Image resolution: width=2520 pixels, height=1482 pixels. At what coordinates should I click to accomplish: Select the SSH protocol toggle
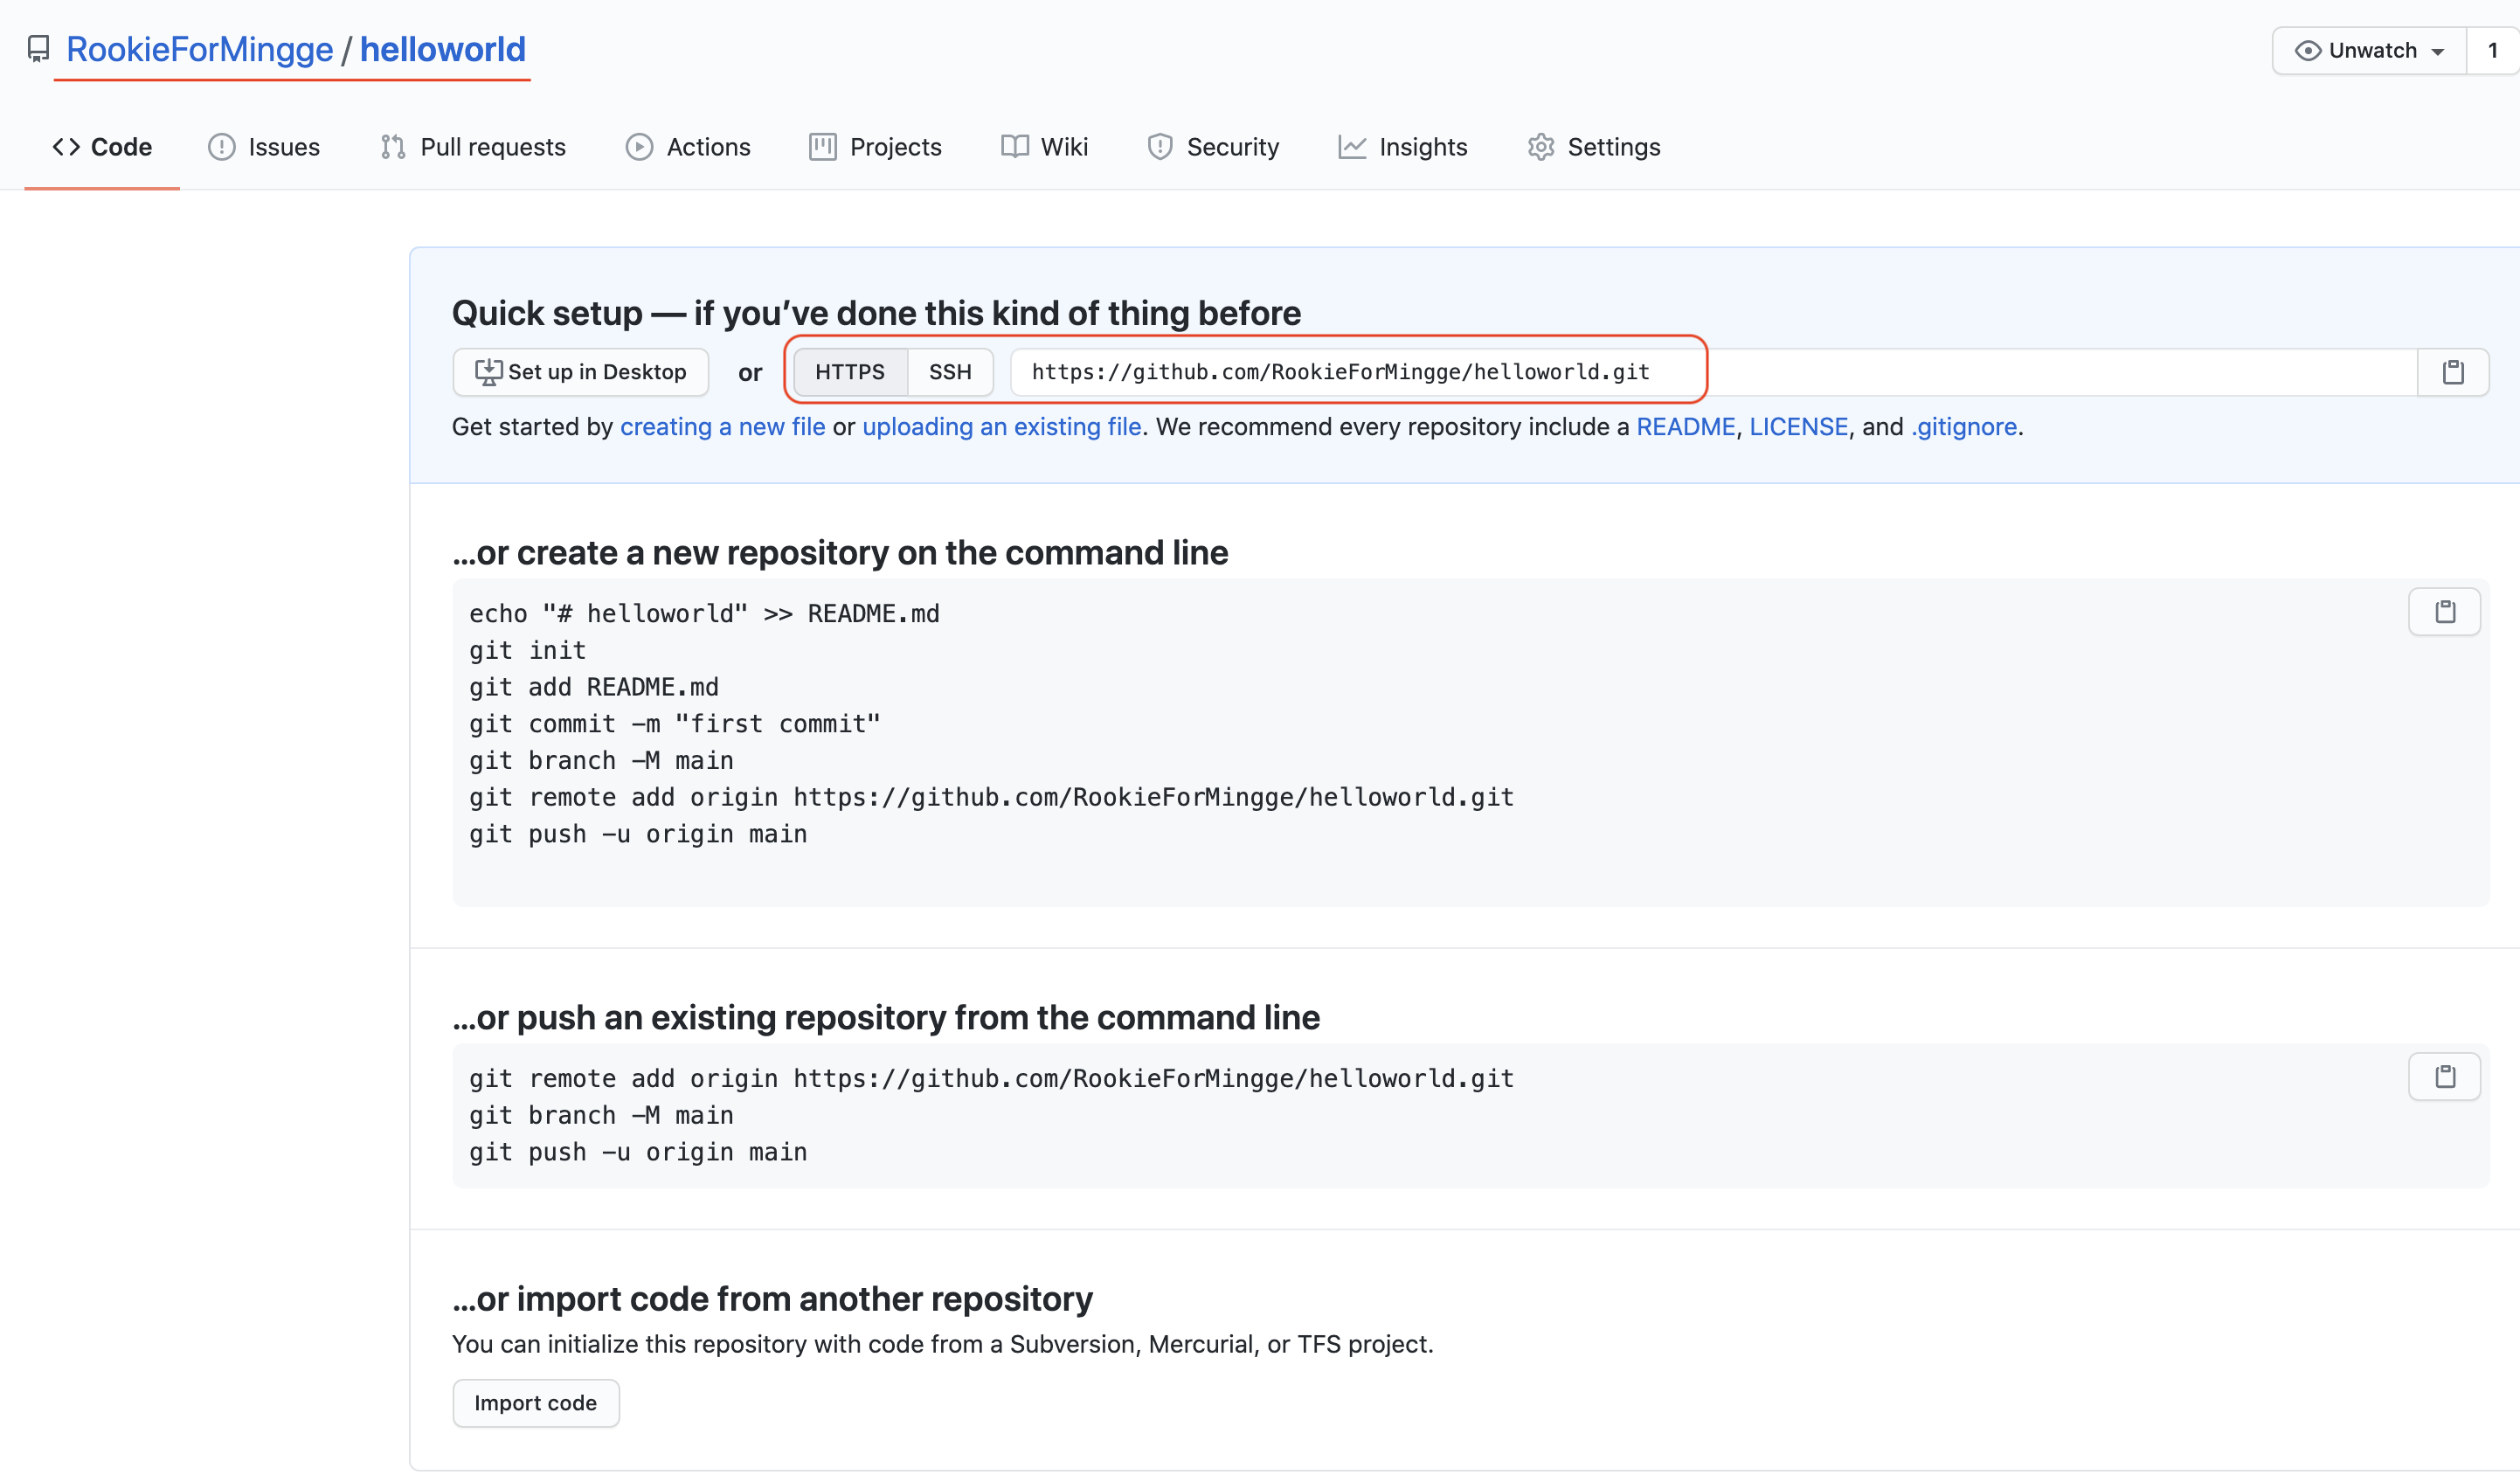pos(950,372)
